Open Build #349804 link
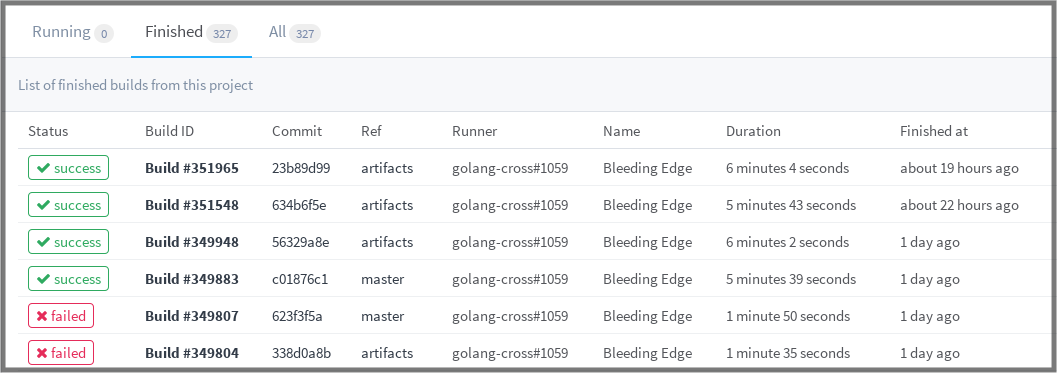1057x373 pixels. point(191,353)
